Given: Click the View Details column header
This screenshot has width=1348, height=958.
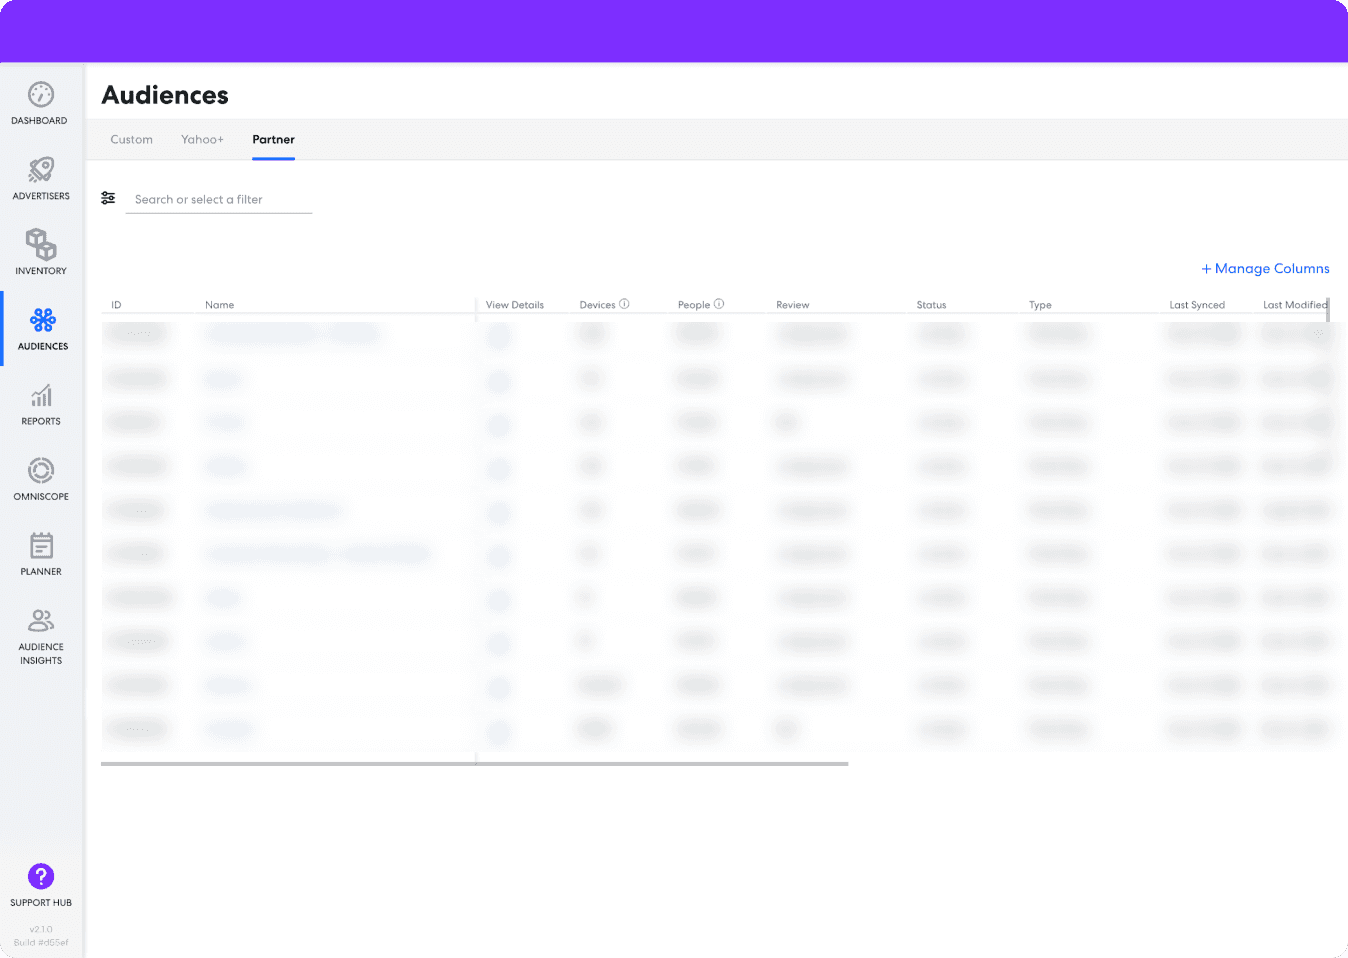Looking at the screenshot, I should (x=515, y=305).
